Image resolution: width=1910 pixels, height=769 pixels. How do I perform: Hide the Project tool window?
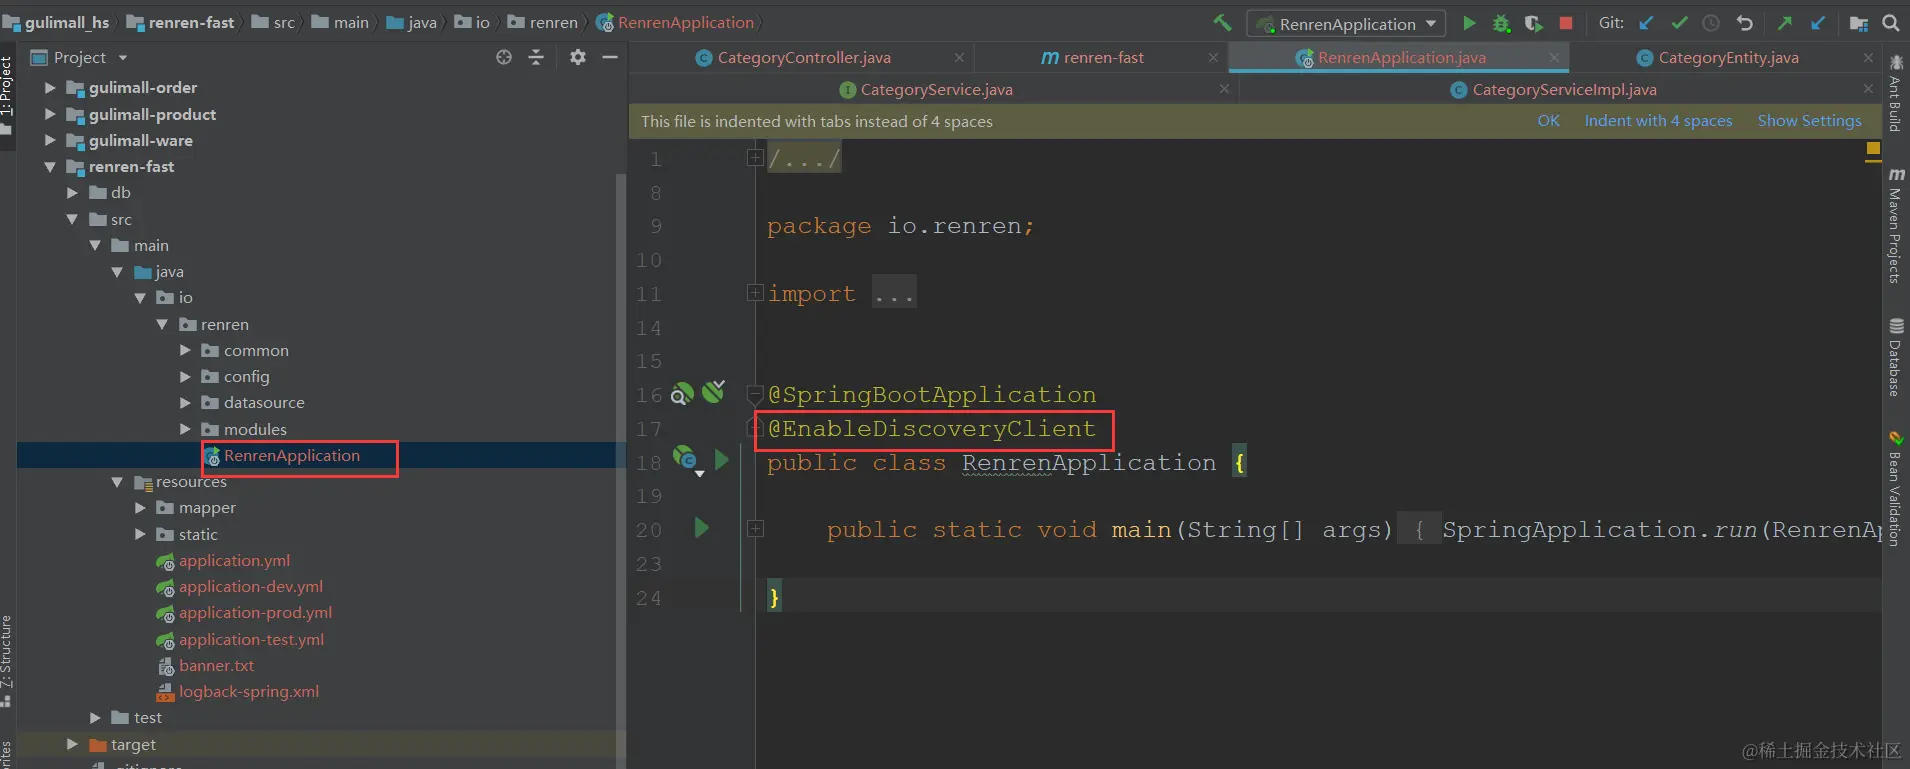pos(610,58)
